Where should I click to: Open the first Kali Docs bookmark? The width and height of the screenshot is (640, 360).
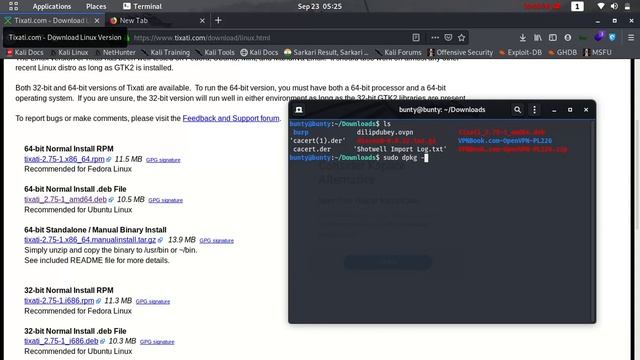[25, 52]
